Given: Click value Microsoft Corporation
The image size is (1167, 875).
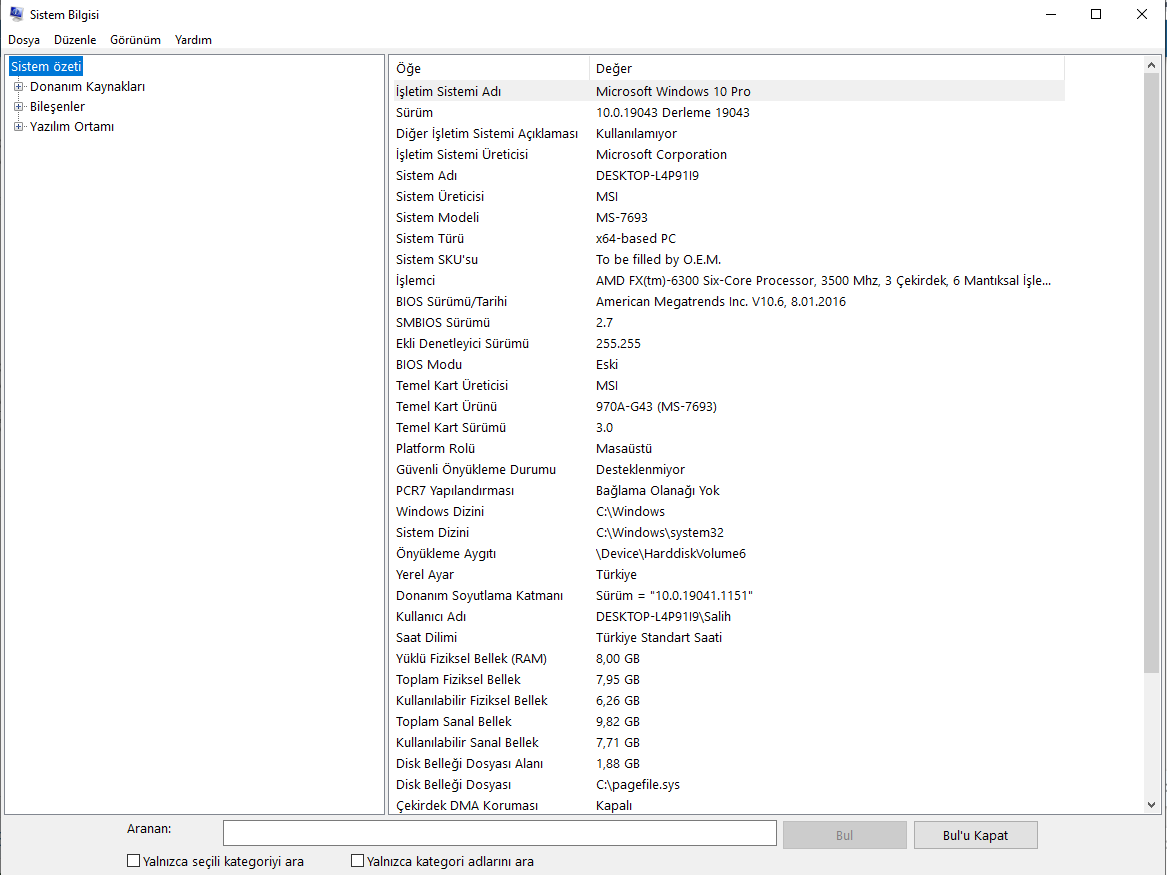Looking at the screenshot, I should point(662,154).
